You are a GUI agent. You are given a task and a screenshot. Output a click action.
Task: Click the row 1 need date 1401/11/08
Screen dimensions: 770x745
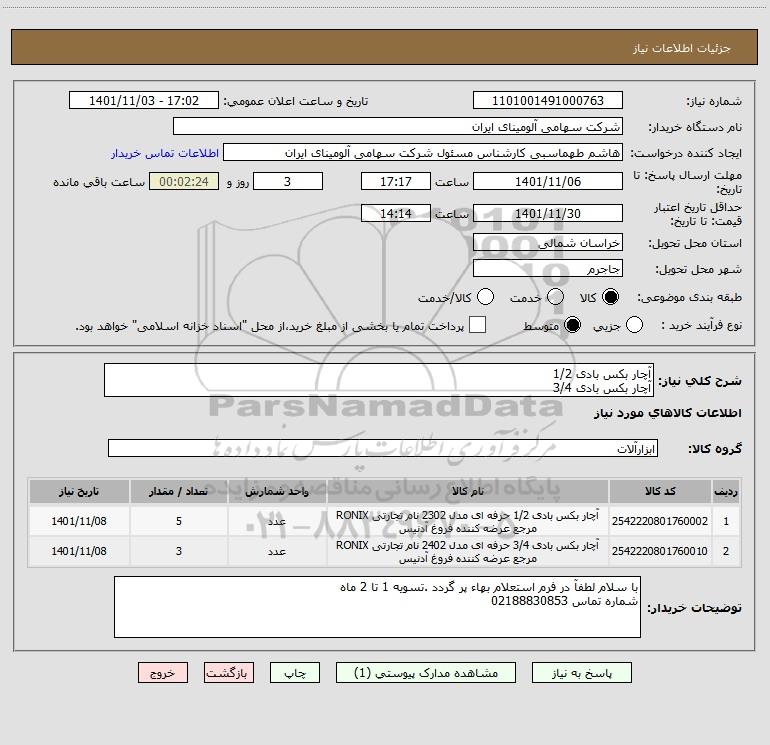[x=79, y=521]
